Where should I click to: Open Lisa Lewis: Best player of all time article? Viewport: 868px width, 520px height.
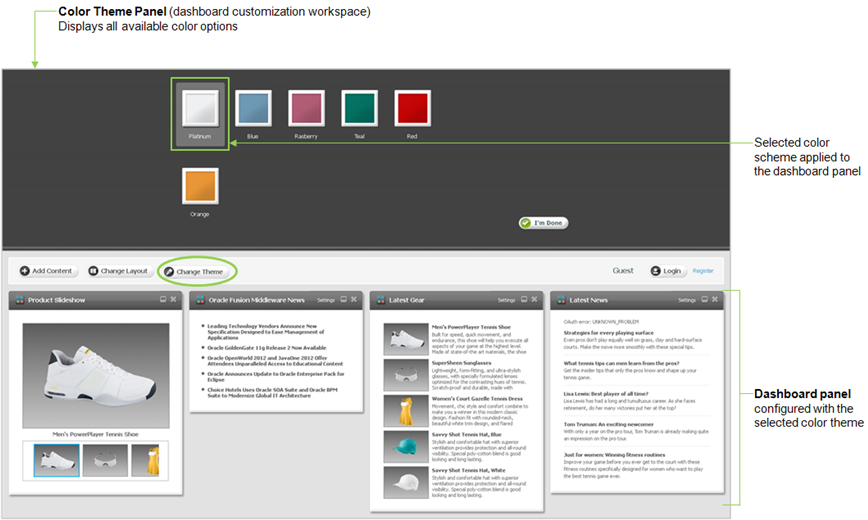coord(606,394)
